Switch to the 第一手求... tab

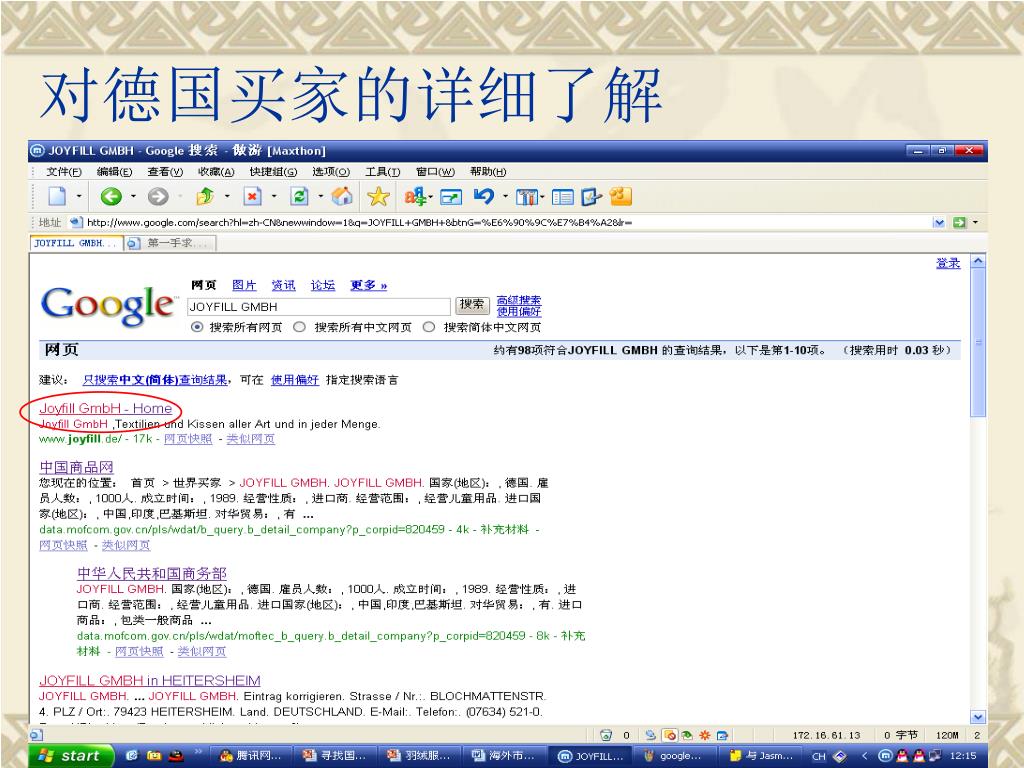(x=170, y=243)
